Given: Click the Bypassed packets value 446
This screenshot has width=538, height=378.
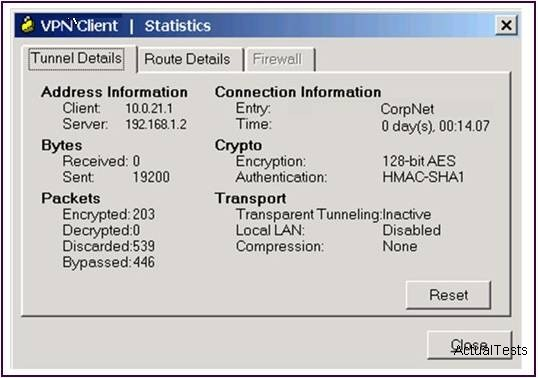Looking at the screenshot, I should click(x=144, y=262).
